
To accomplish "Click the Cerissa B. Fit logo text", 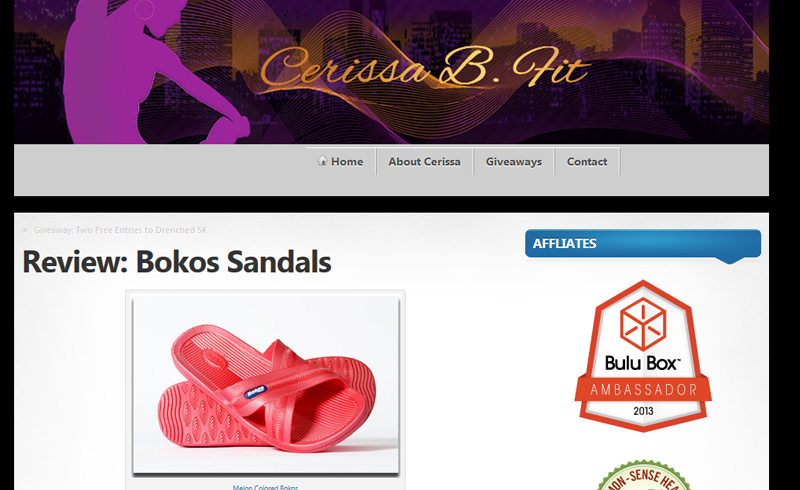I will pos(424,67).
